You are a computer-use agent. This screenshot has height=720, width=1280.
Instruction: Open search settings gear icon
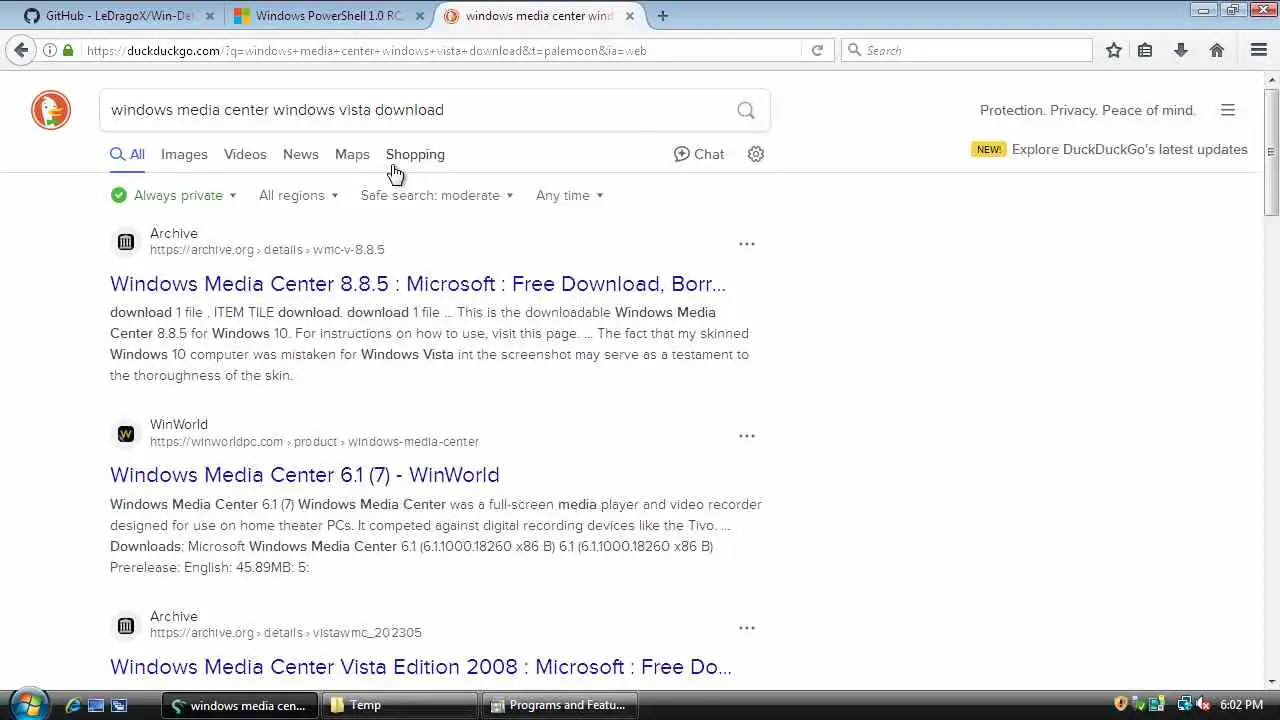(756, 154)
